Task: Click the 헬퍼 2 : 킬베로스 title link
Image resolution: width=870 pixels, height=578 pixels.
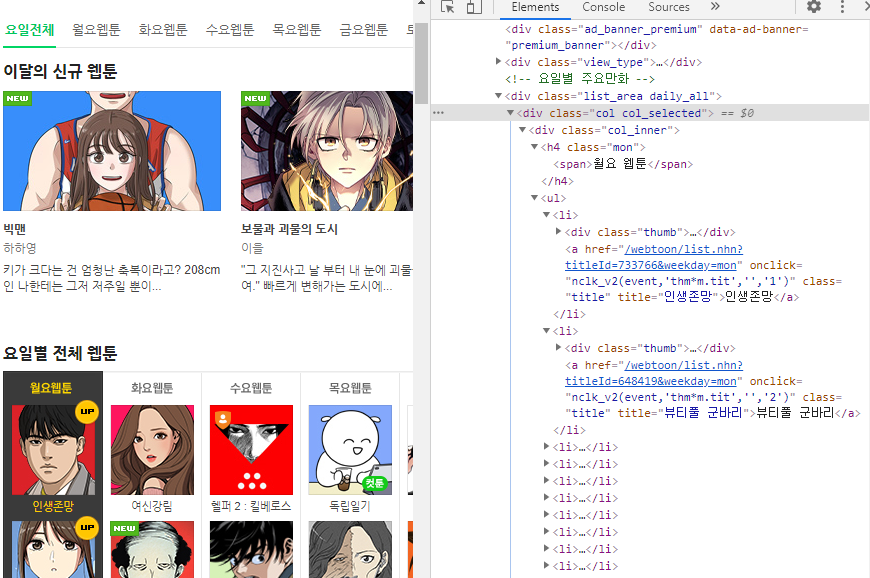Action: (x=251, y=506)
